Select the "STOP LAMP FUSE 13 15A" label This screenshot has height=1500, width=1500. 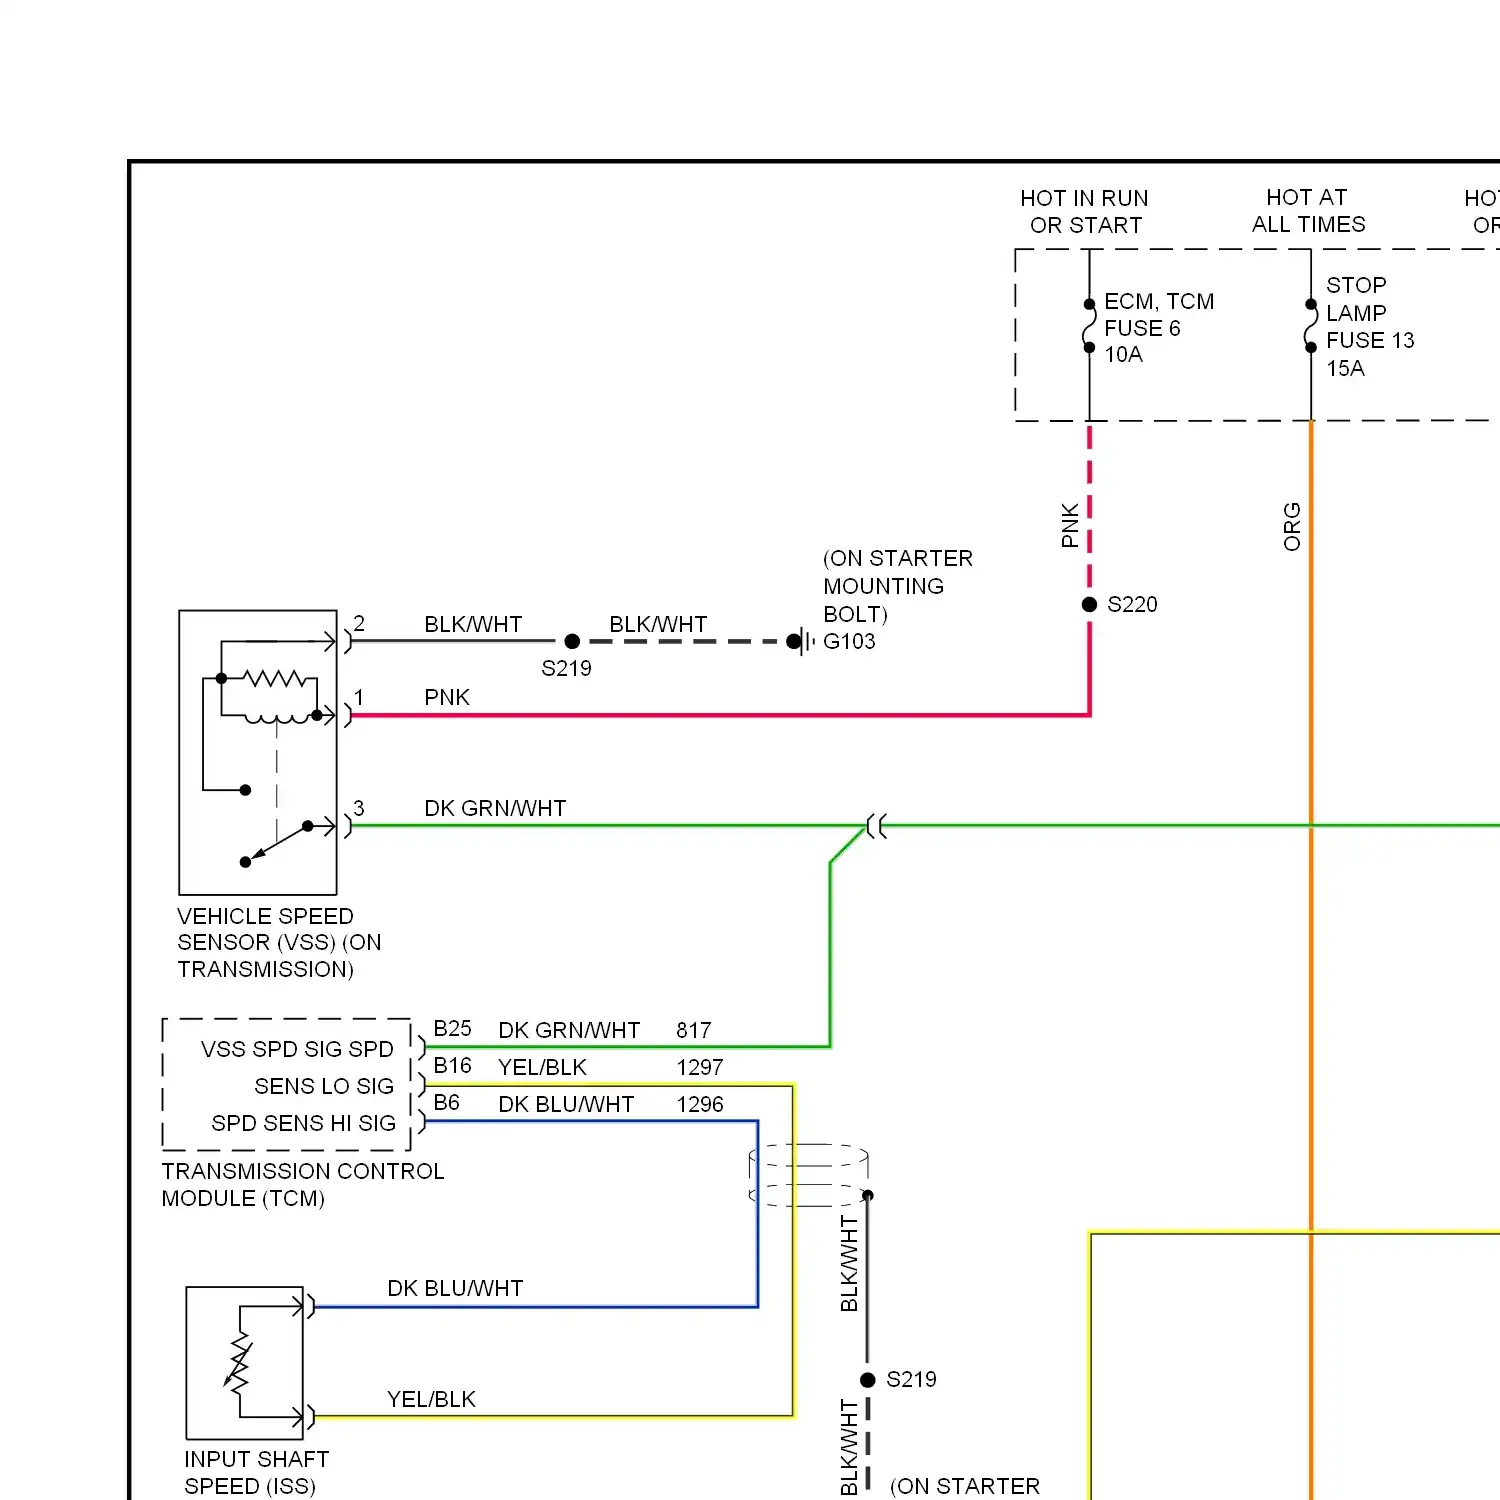pyautogui.click(x=1370, y=327)
